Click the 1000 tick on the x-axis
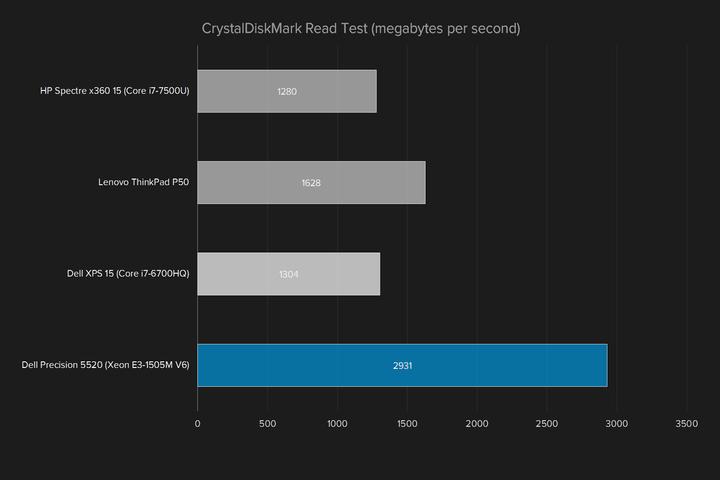The height and width of the screenshot is (480, 720). coord(337,423)
